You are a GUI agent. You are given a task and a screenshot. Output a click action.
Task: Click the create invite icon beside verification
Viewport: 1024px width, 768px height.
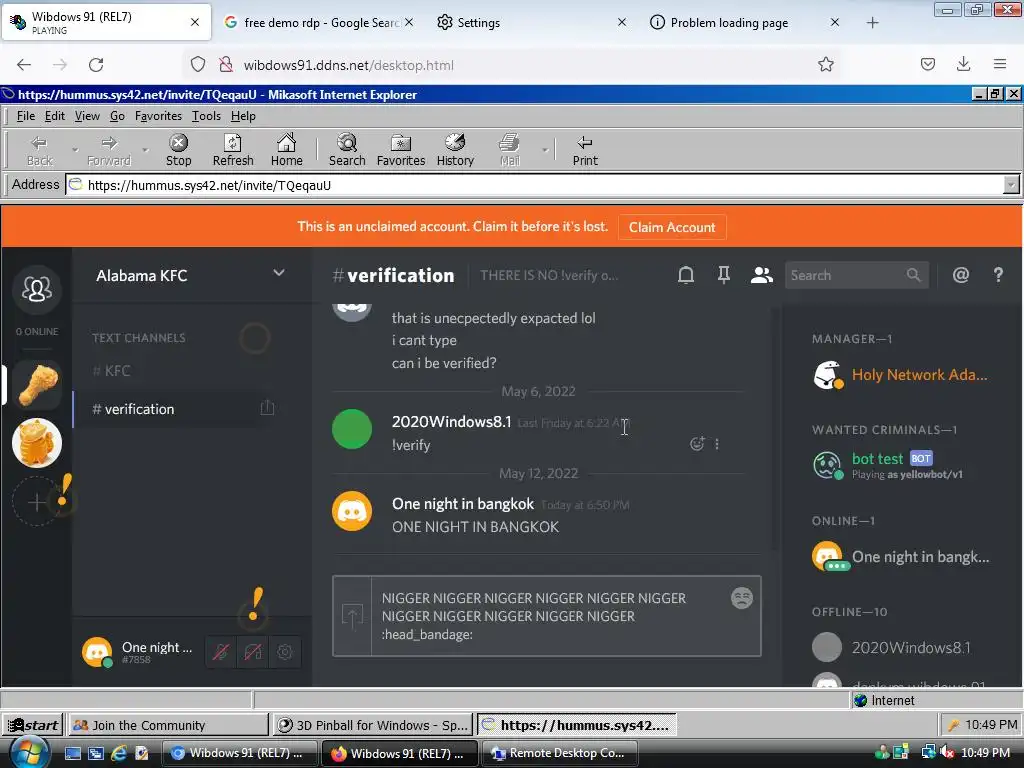click(267, 408)
